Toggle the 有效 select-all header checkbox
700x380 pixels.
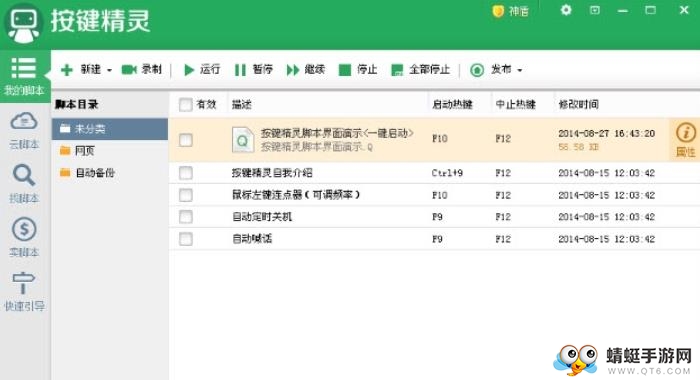point(186,105)
